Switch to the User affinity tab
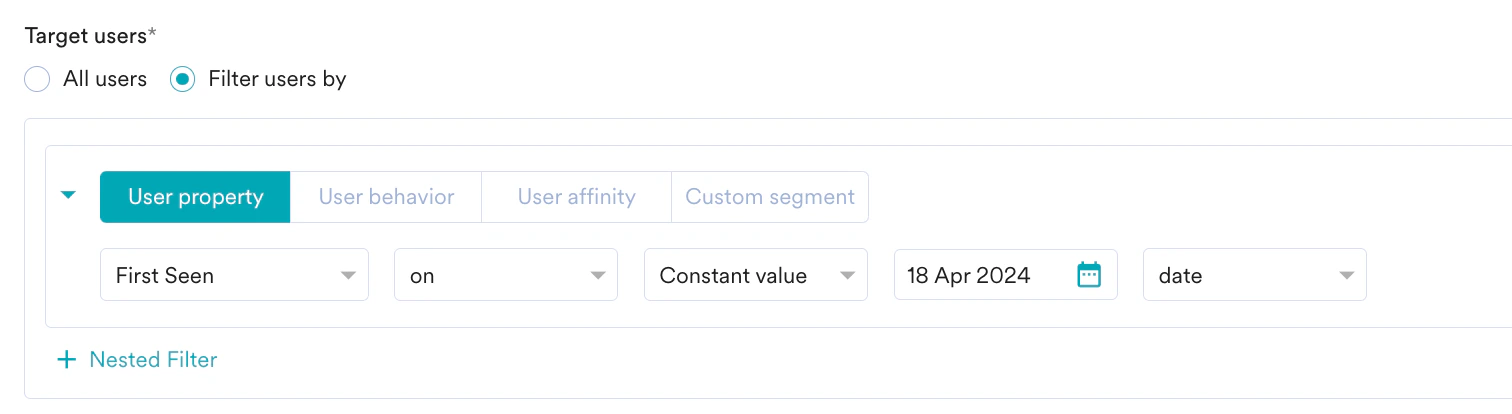 coord(576,197)
